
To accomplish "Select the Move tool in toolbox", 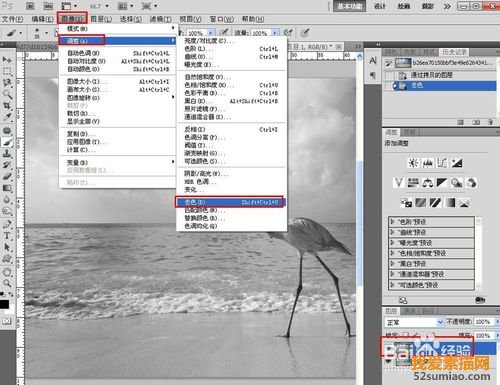I will coord(7,59).
